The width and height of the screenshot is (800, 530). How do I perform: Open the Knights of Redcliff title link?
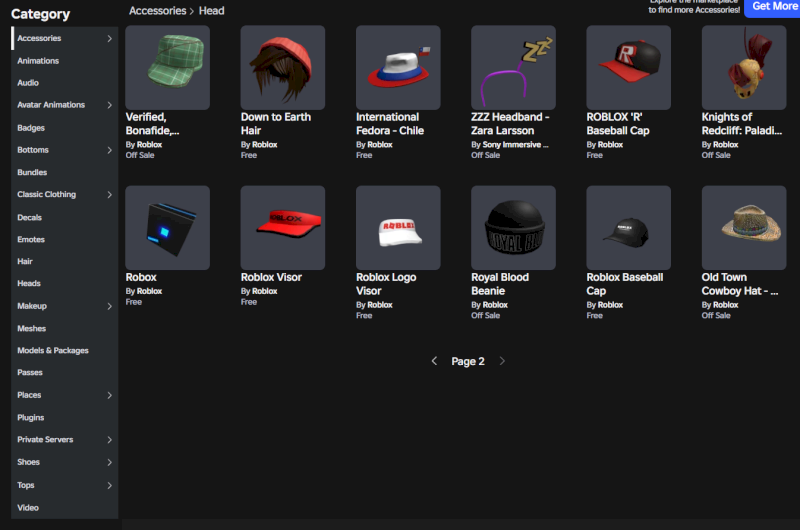tap(742, 124)
